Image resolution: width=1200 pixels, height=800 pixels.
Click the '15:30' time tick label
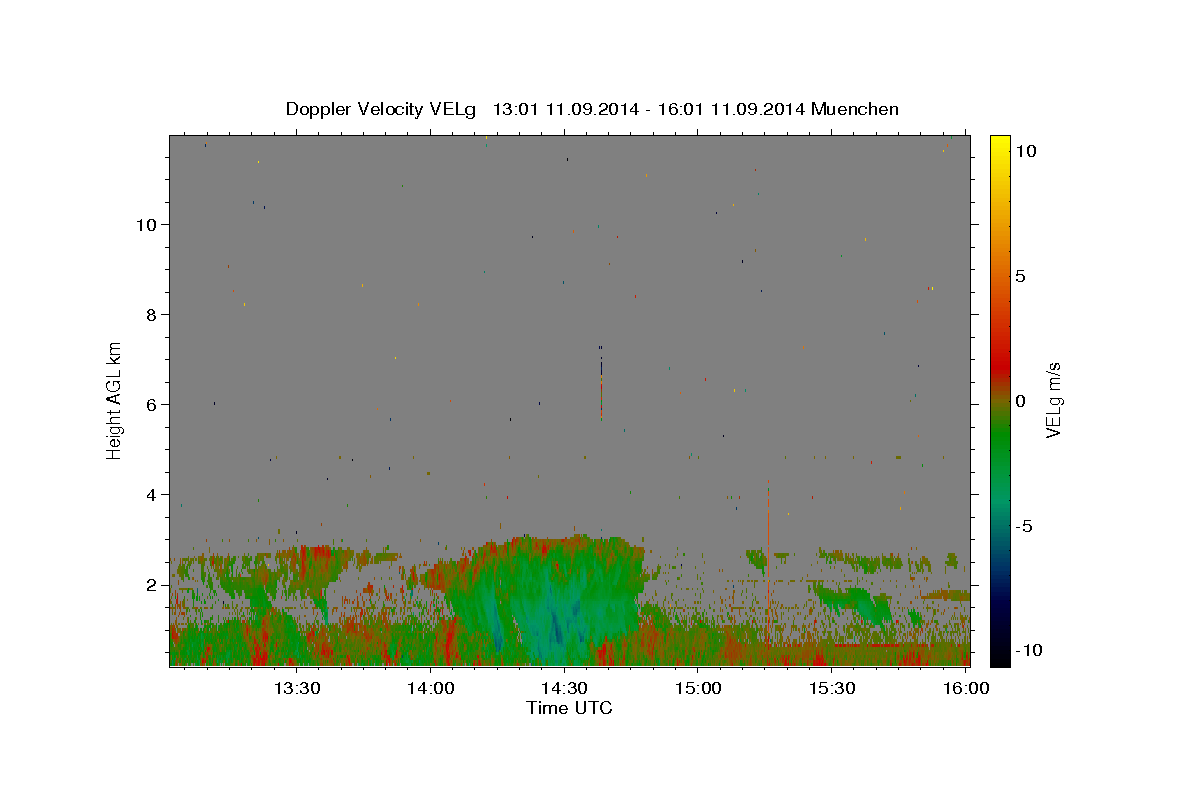coord(832,688)
